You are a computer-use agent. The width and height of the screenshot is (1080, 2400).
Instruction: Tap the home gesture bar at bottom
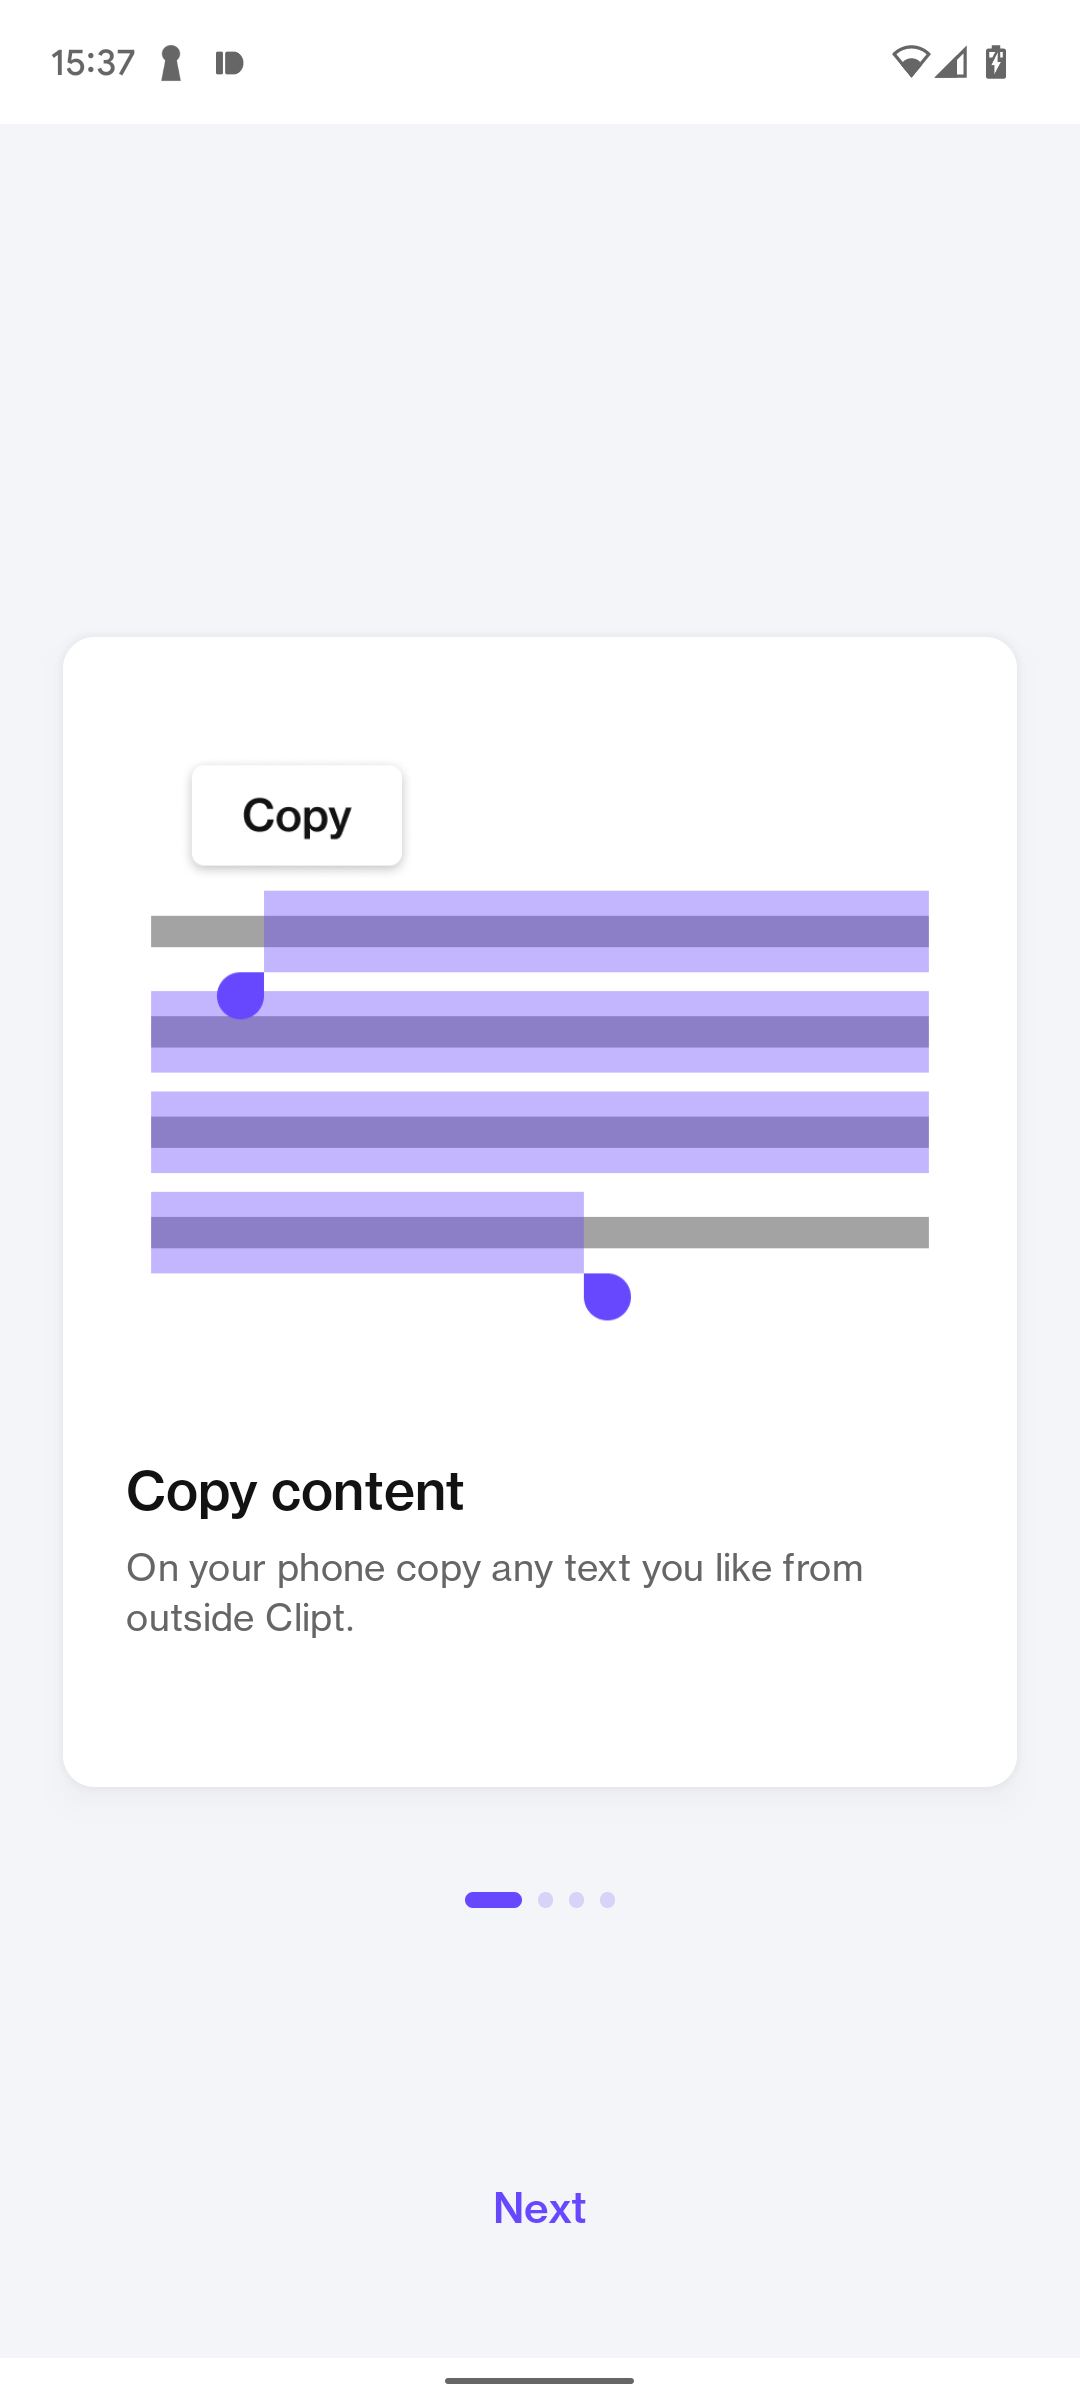(x=539, y=2380)
